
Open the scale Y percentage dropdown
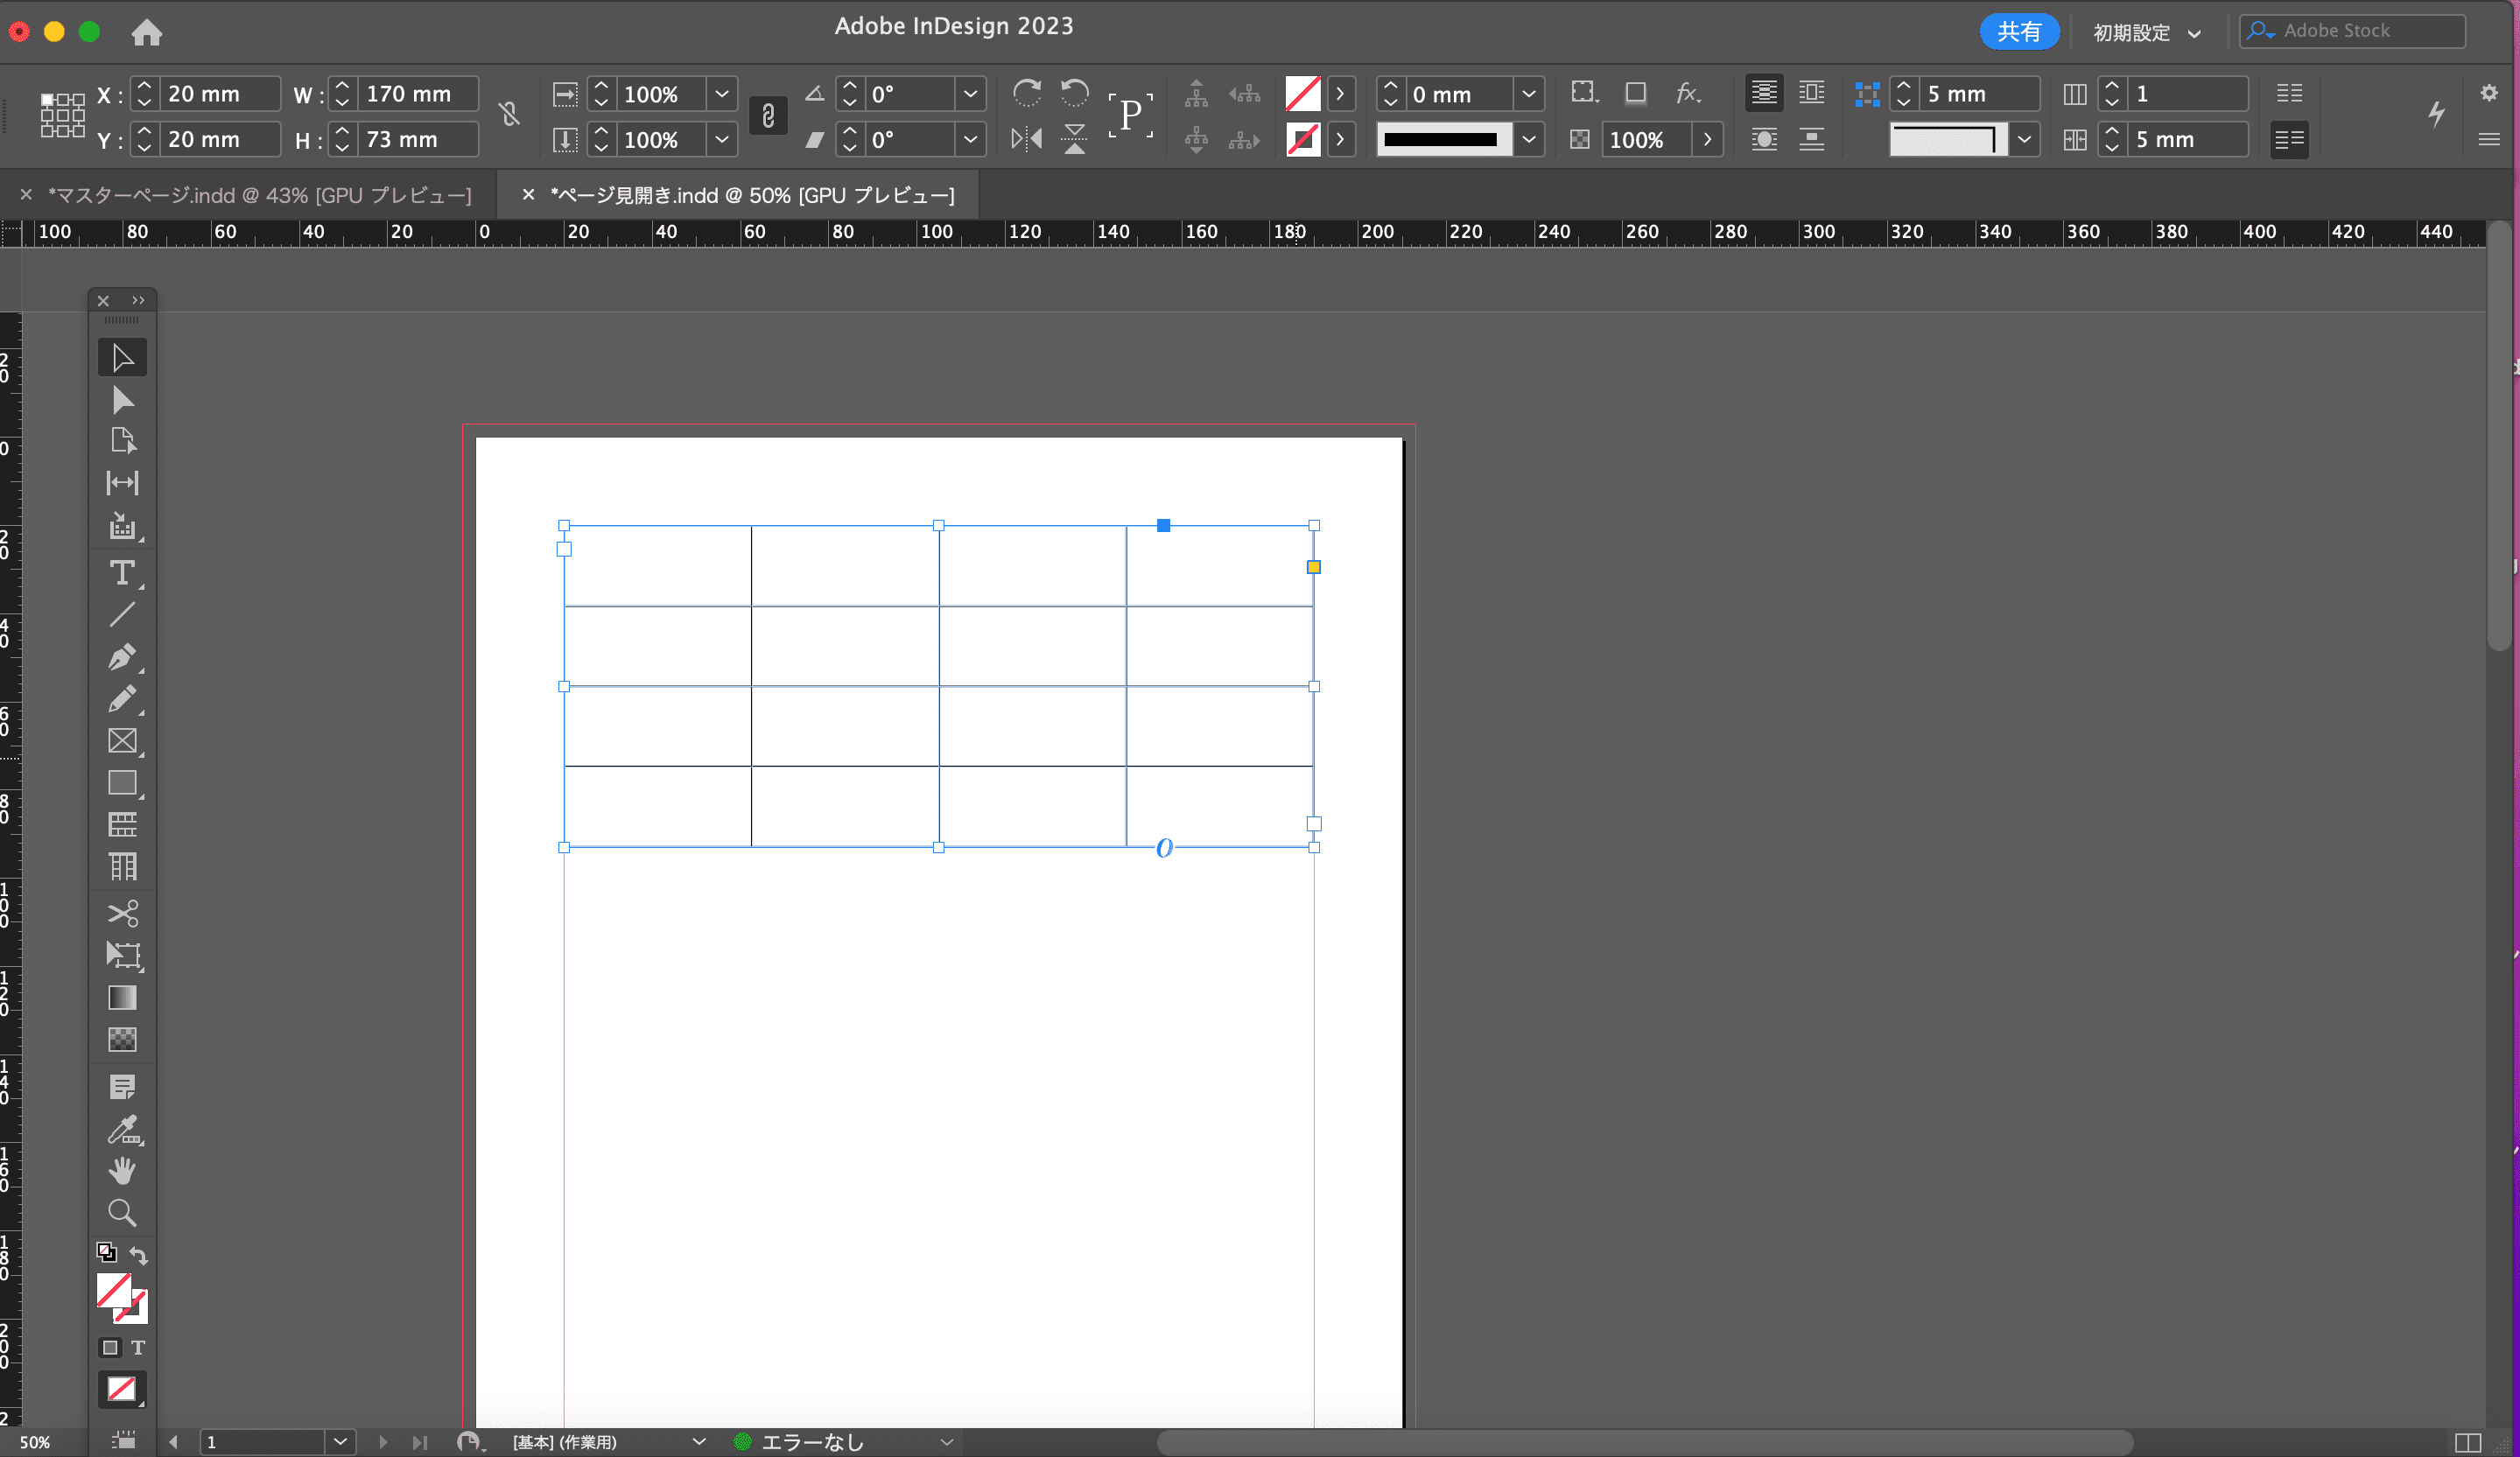(722, 140)
